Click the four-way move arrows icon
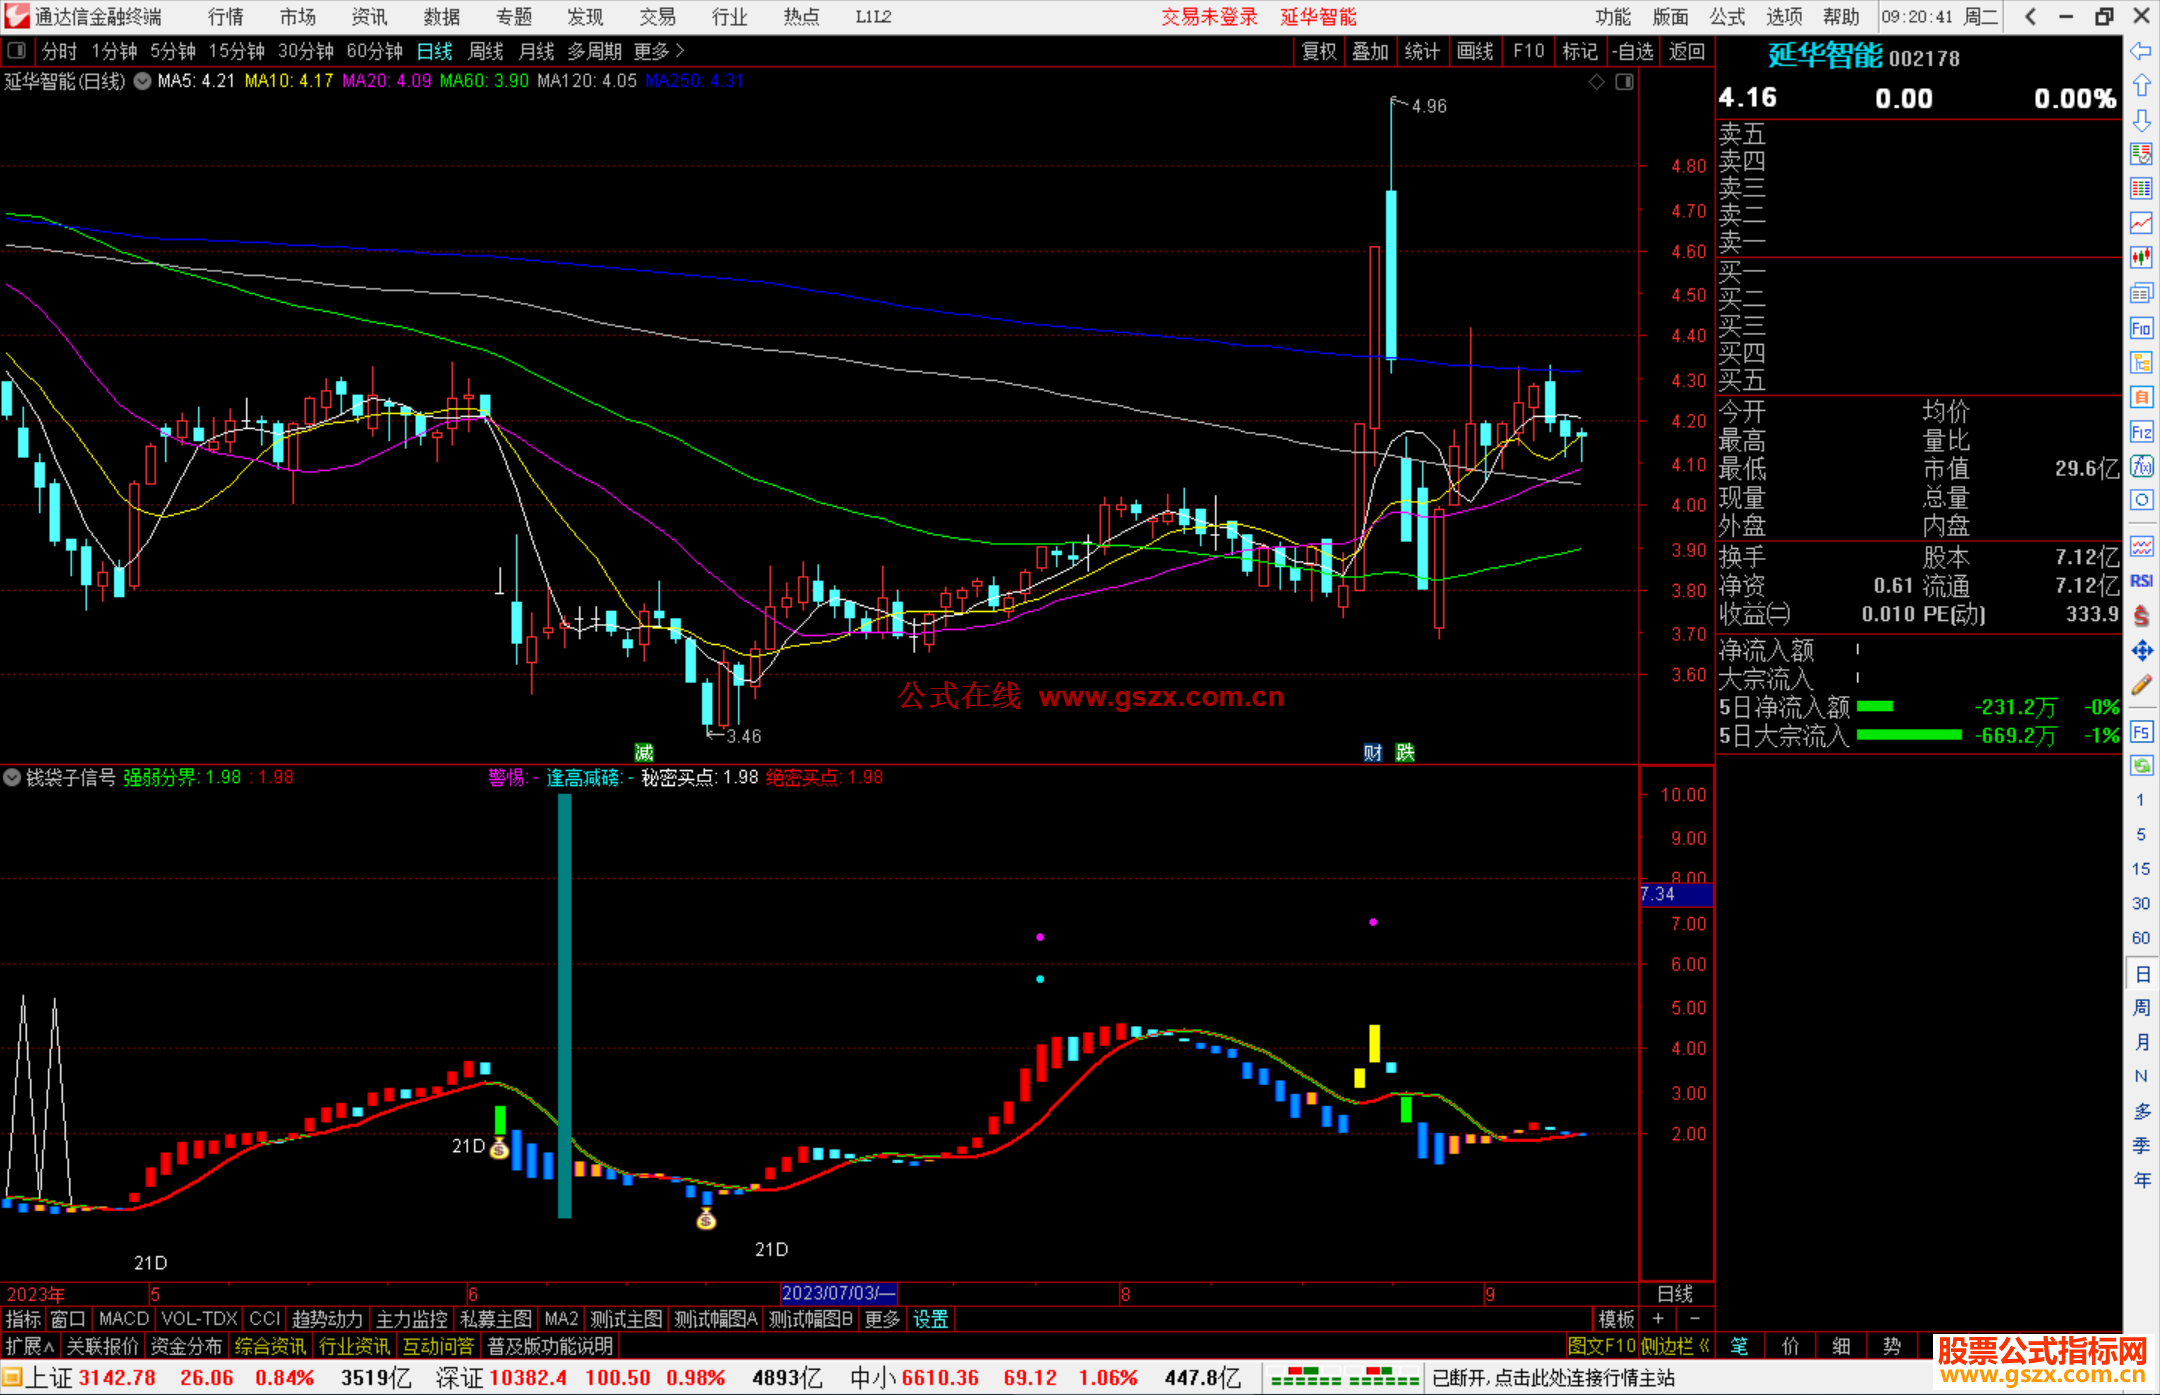This screenshot has width=2160, height=1395. (x=2141, y=651)
